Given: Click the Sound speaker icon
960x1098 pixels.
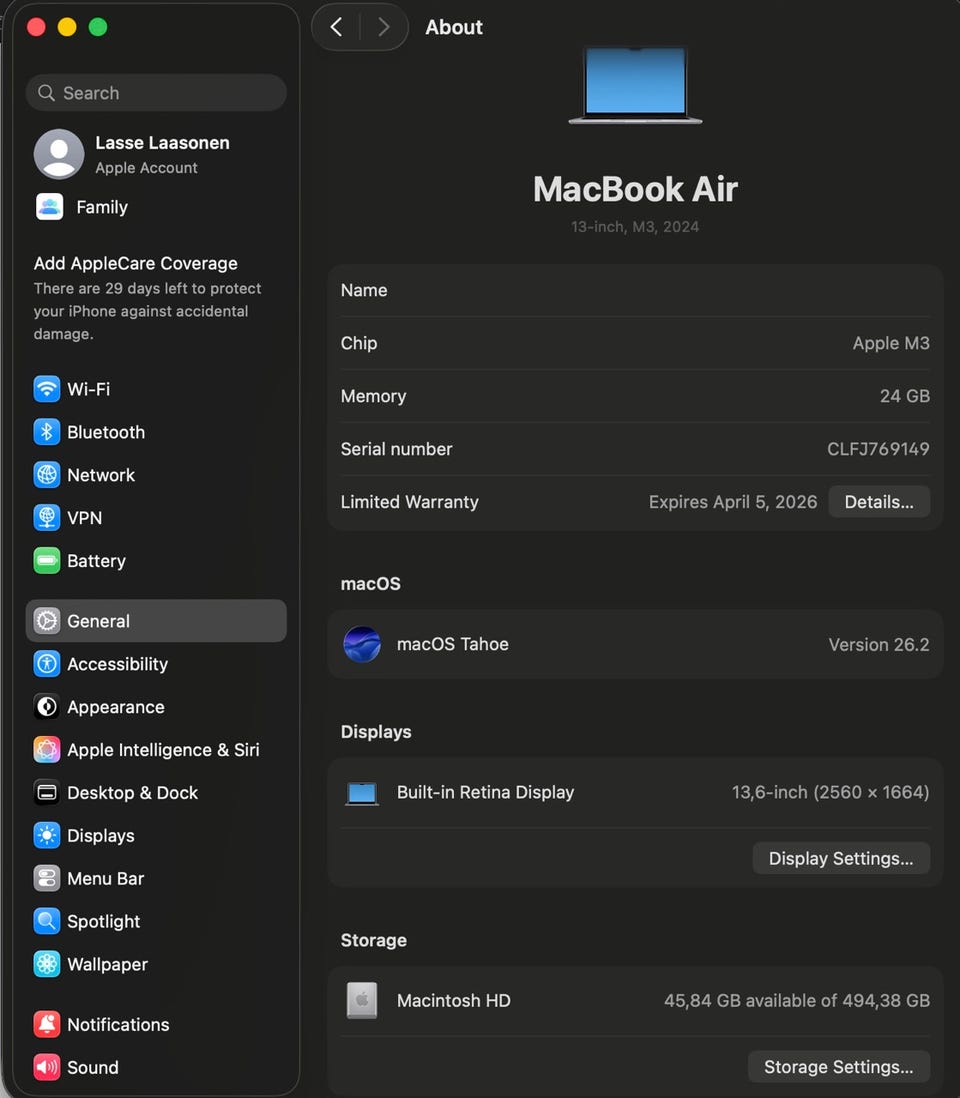Looking at the screenshot, I should click(x=47, y=1067).
